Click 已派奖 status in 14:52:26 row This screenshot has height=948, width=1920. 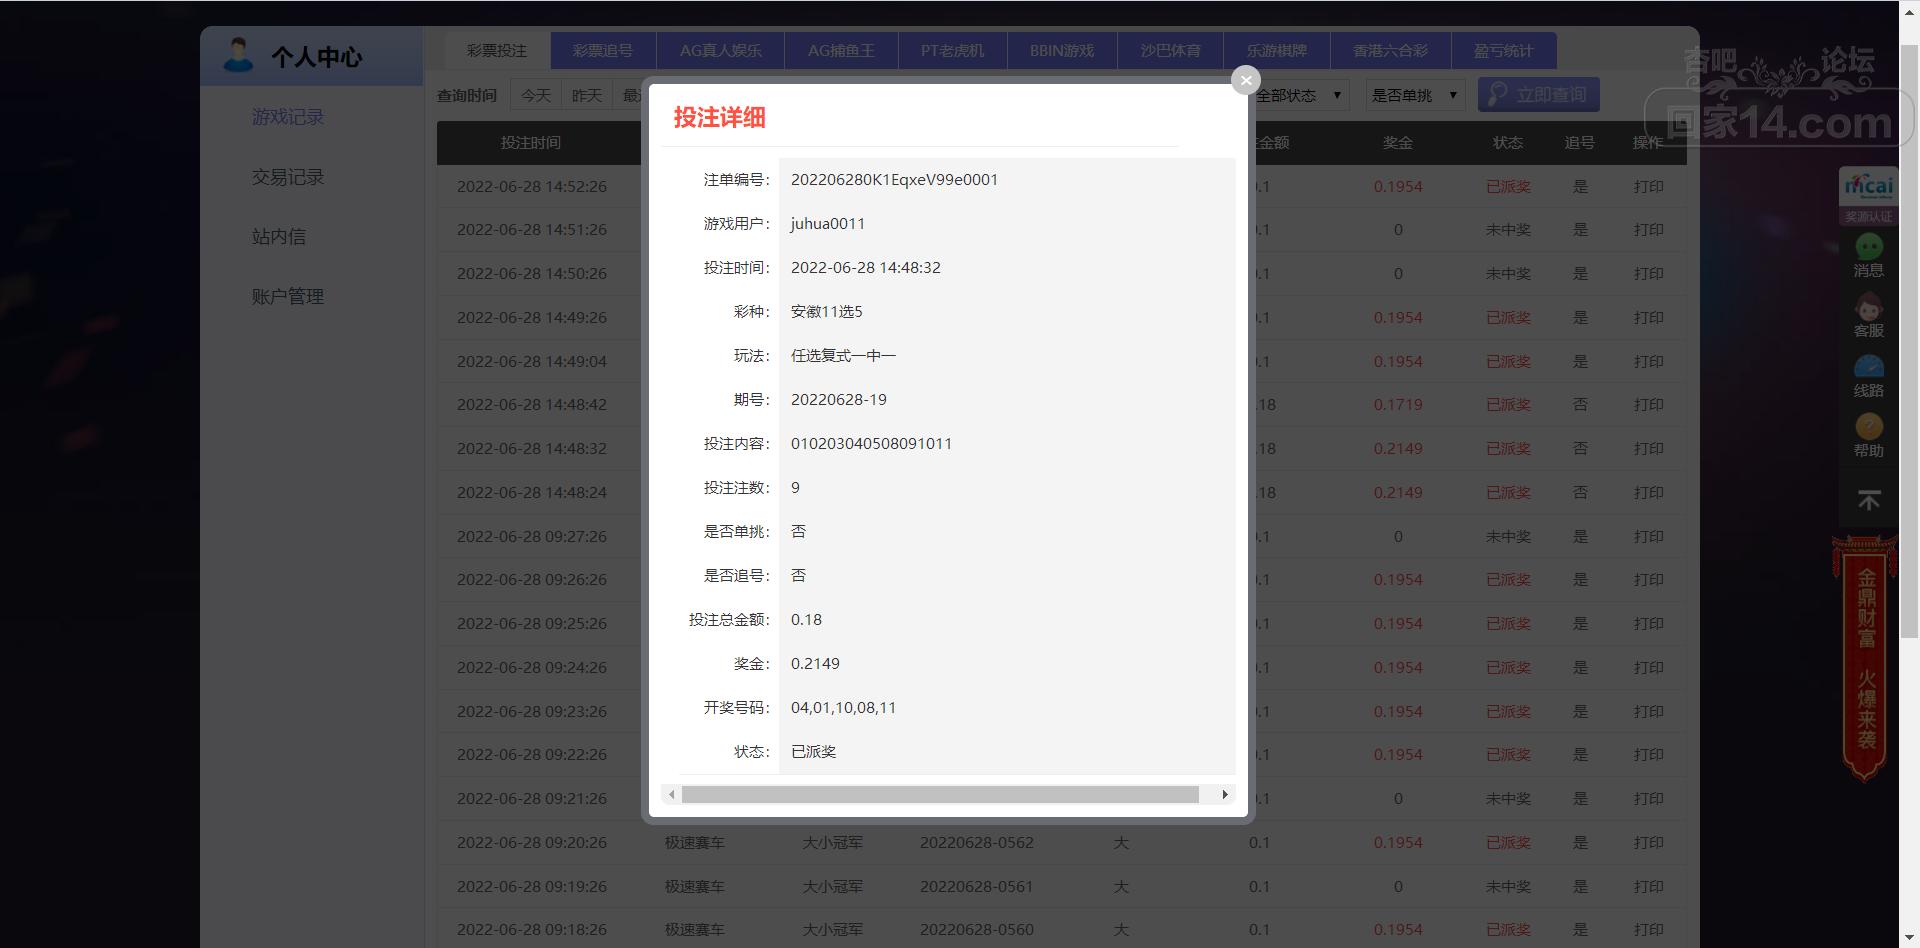pyautogui.click(x=1508, y=186)
